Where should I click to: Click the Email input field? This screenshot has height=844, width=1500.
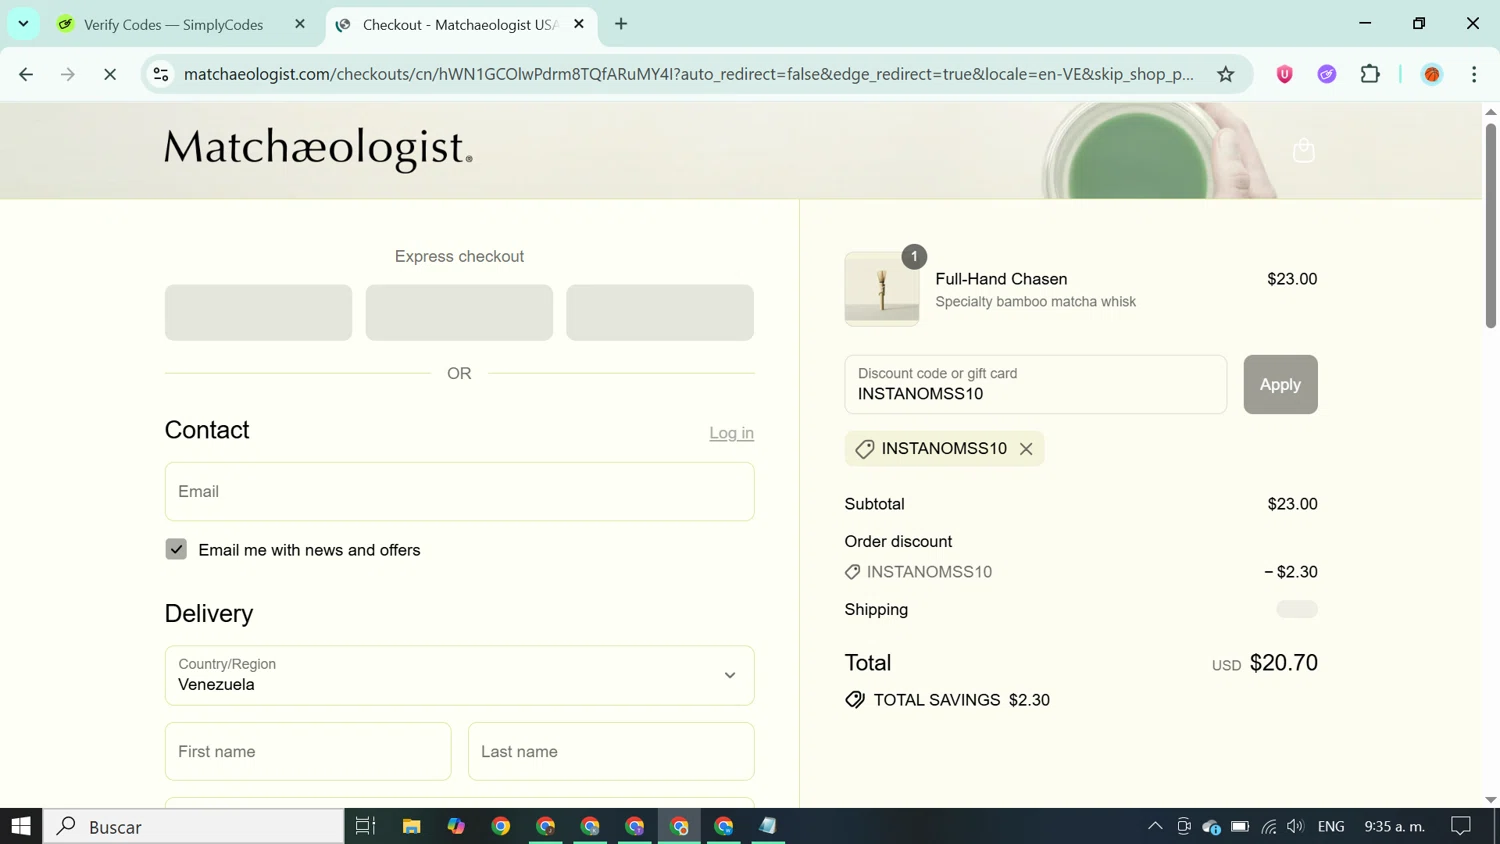pos(459,491)
